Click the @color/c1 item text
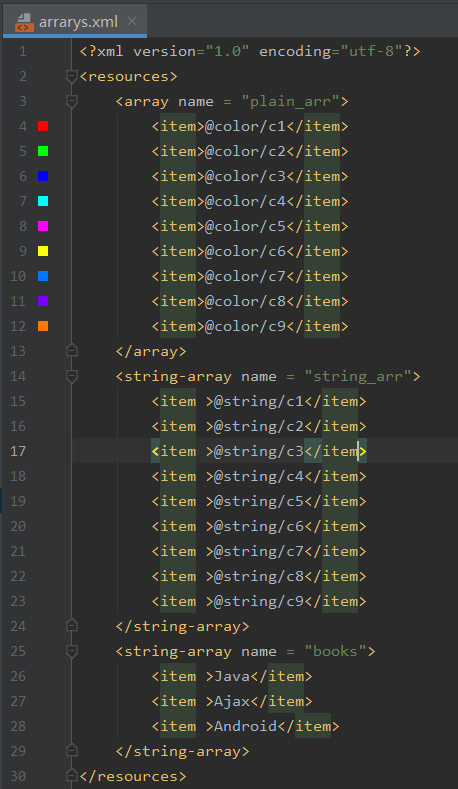Screen dimensions: 458x789 pos(246,126)
